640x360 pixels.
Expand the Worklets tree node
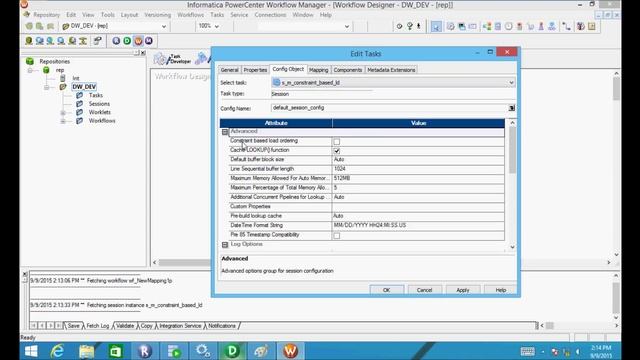[x=63, y=113]
